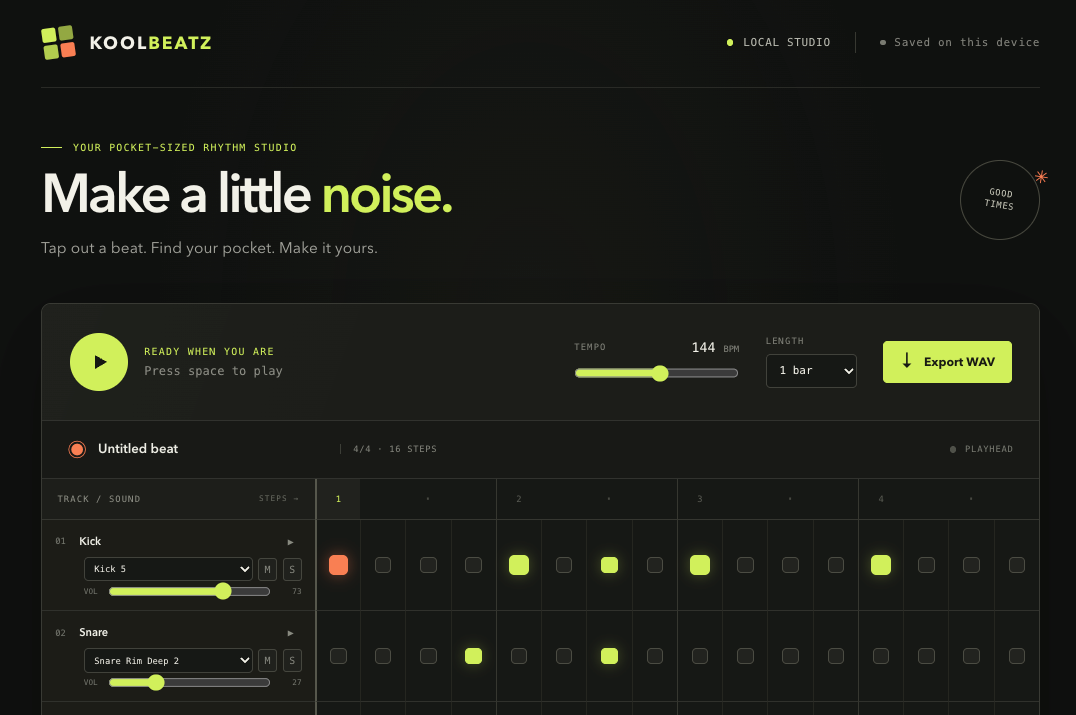Toggle Kick step 7 pad off
1076x715 pixels.
click(609, 565)
